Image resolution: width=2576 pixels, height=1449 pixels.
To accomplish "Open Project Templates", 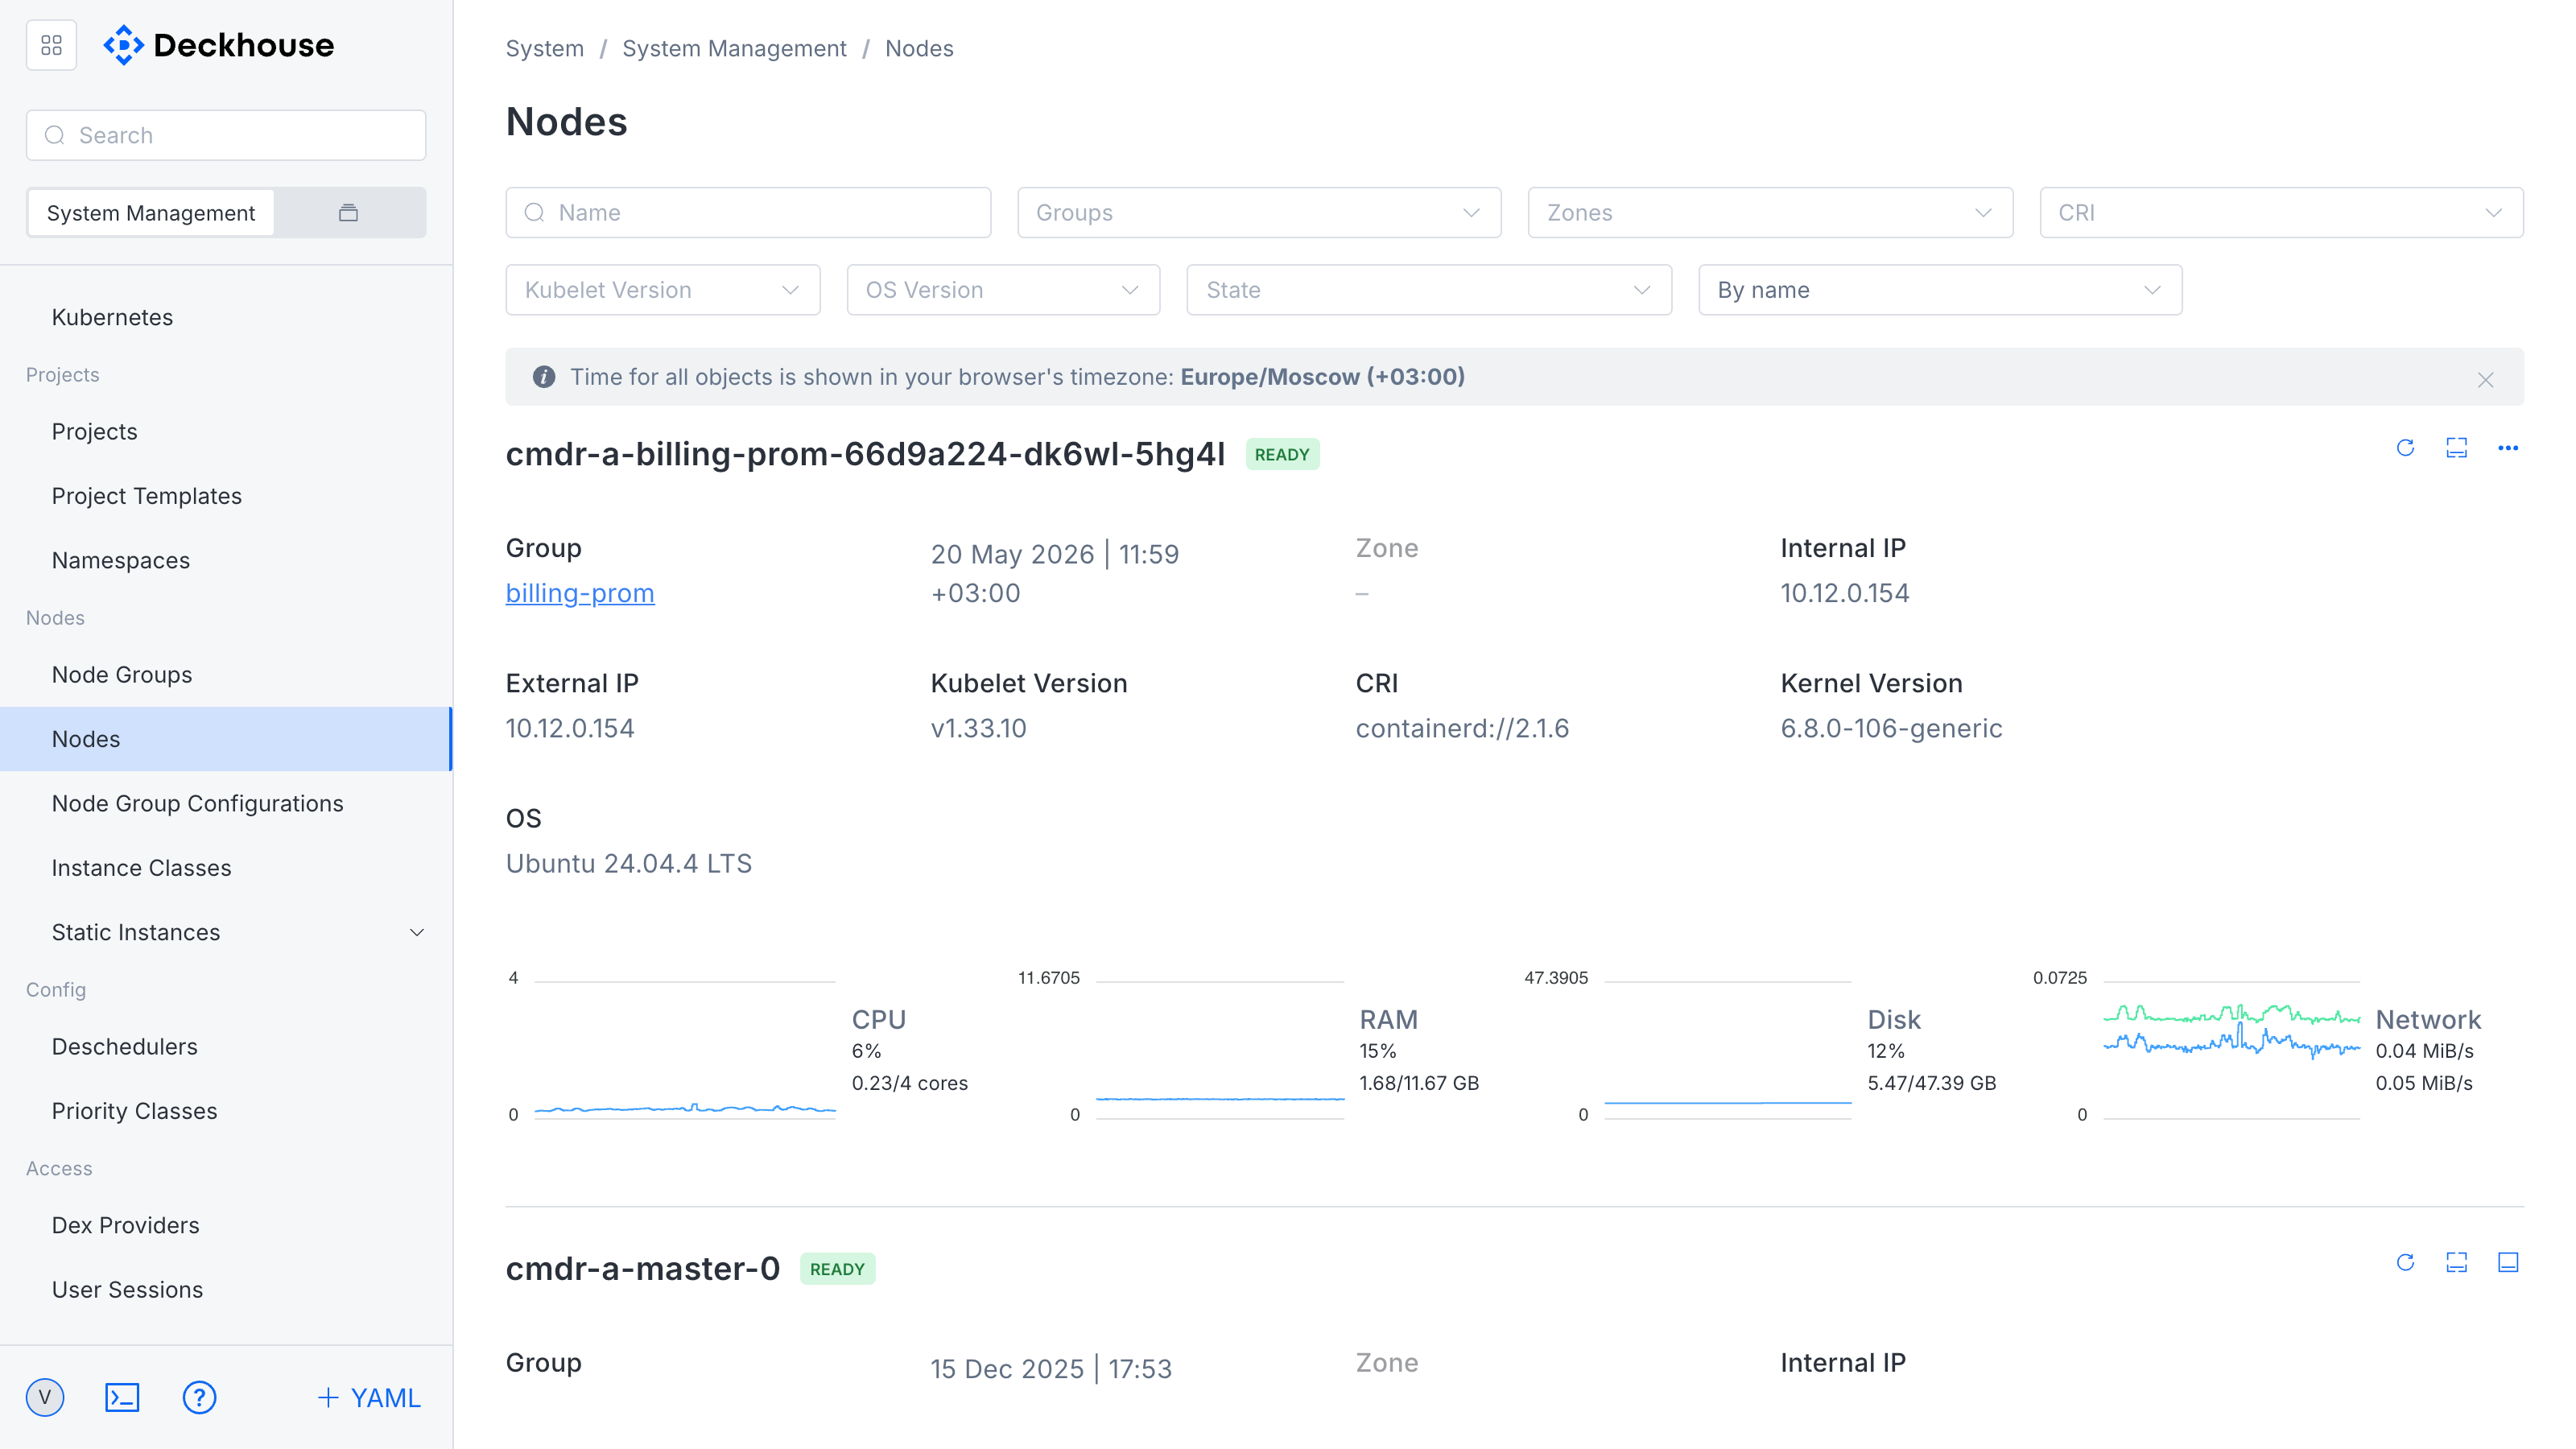I will [147, 496].
